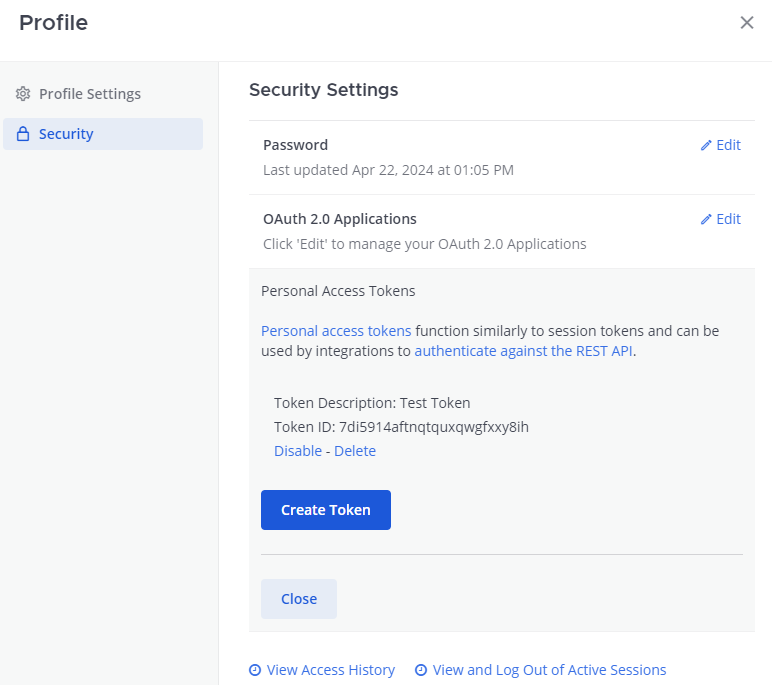Collapse the Personal Access Tokens section header

pos(338,291)
